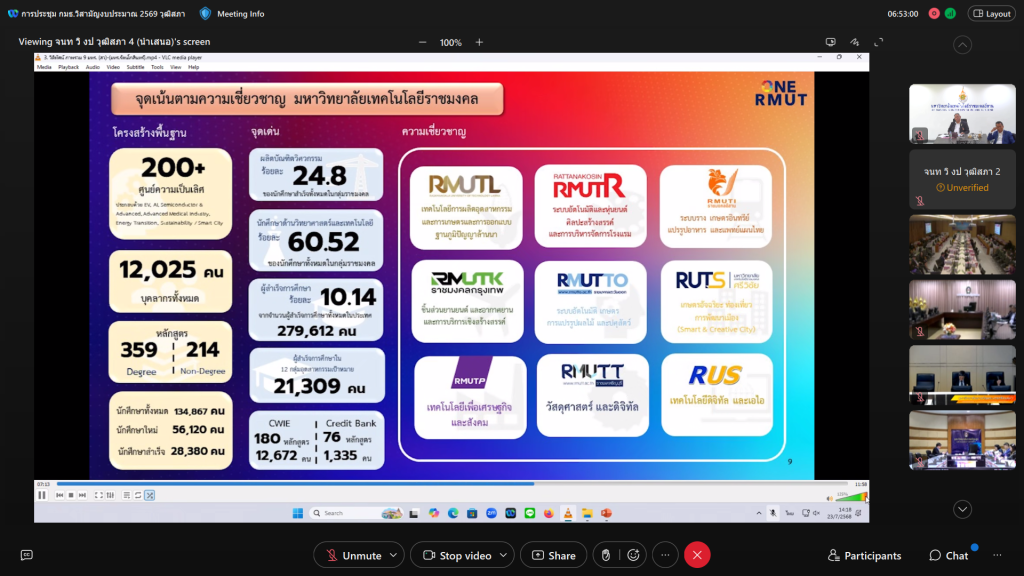
Task: Zoom in shared screen with plus icon
Action: coord(479,42)
